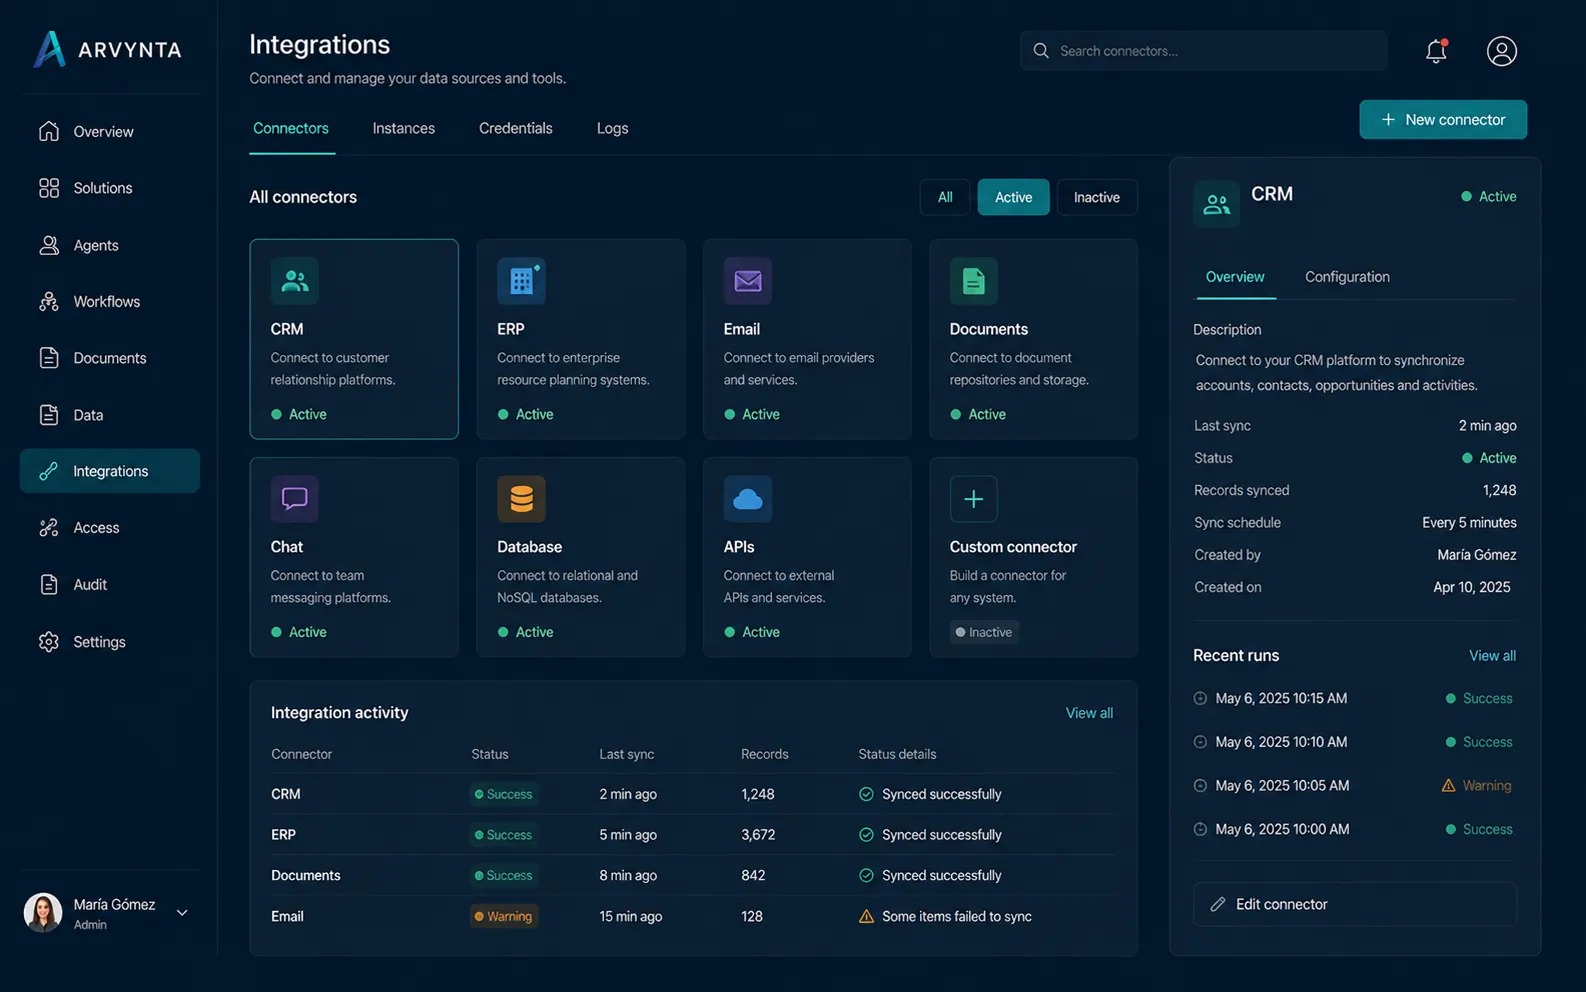The image size is (1586, 992).
Task: Click the Solutions grid icon in sidebar
Action: 49,188
